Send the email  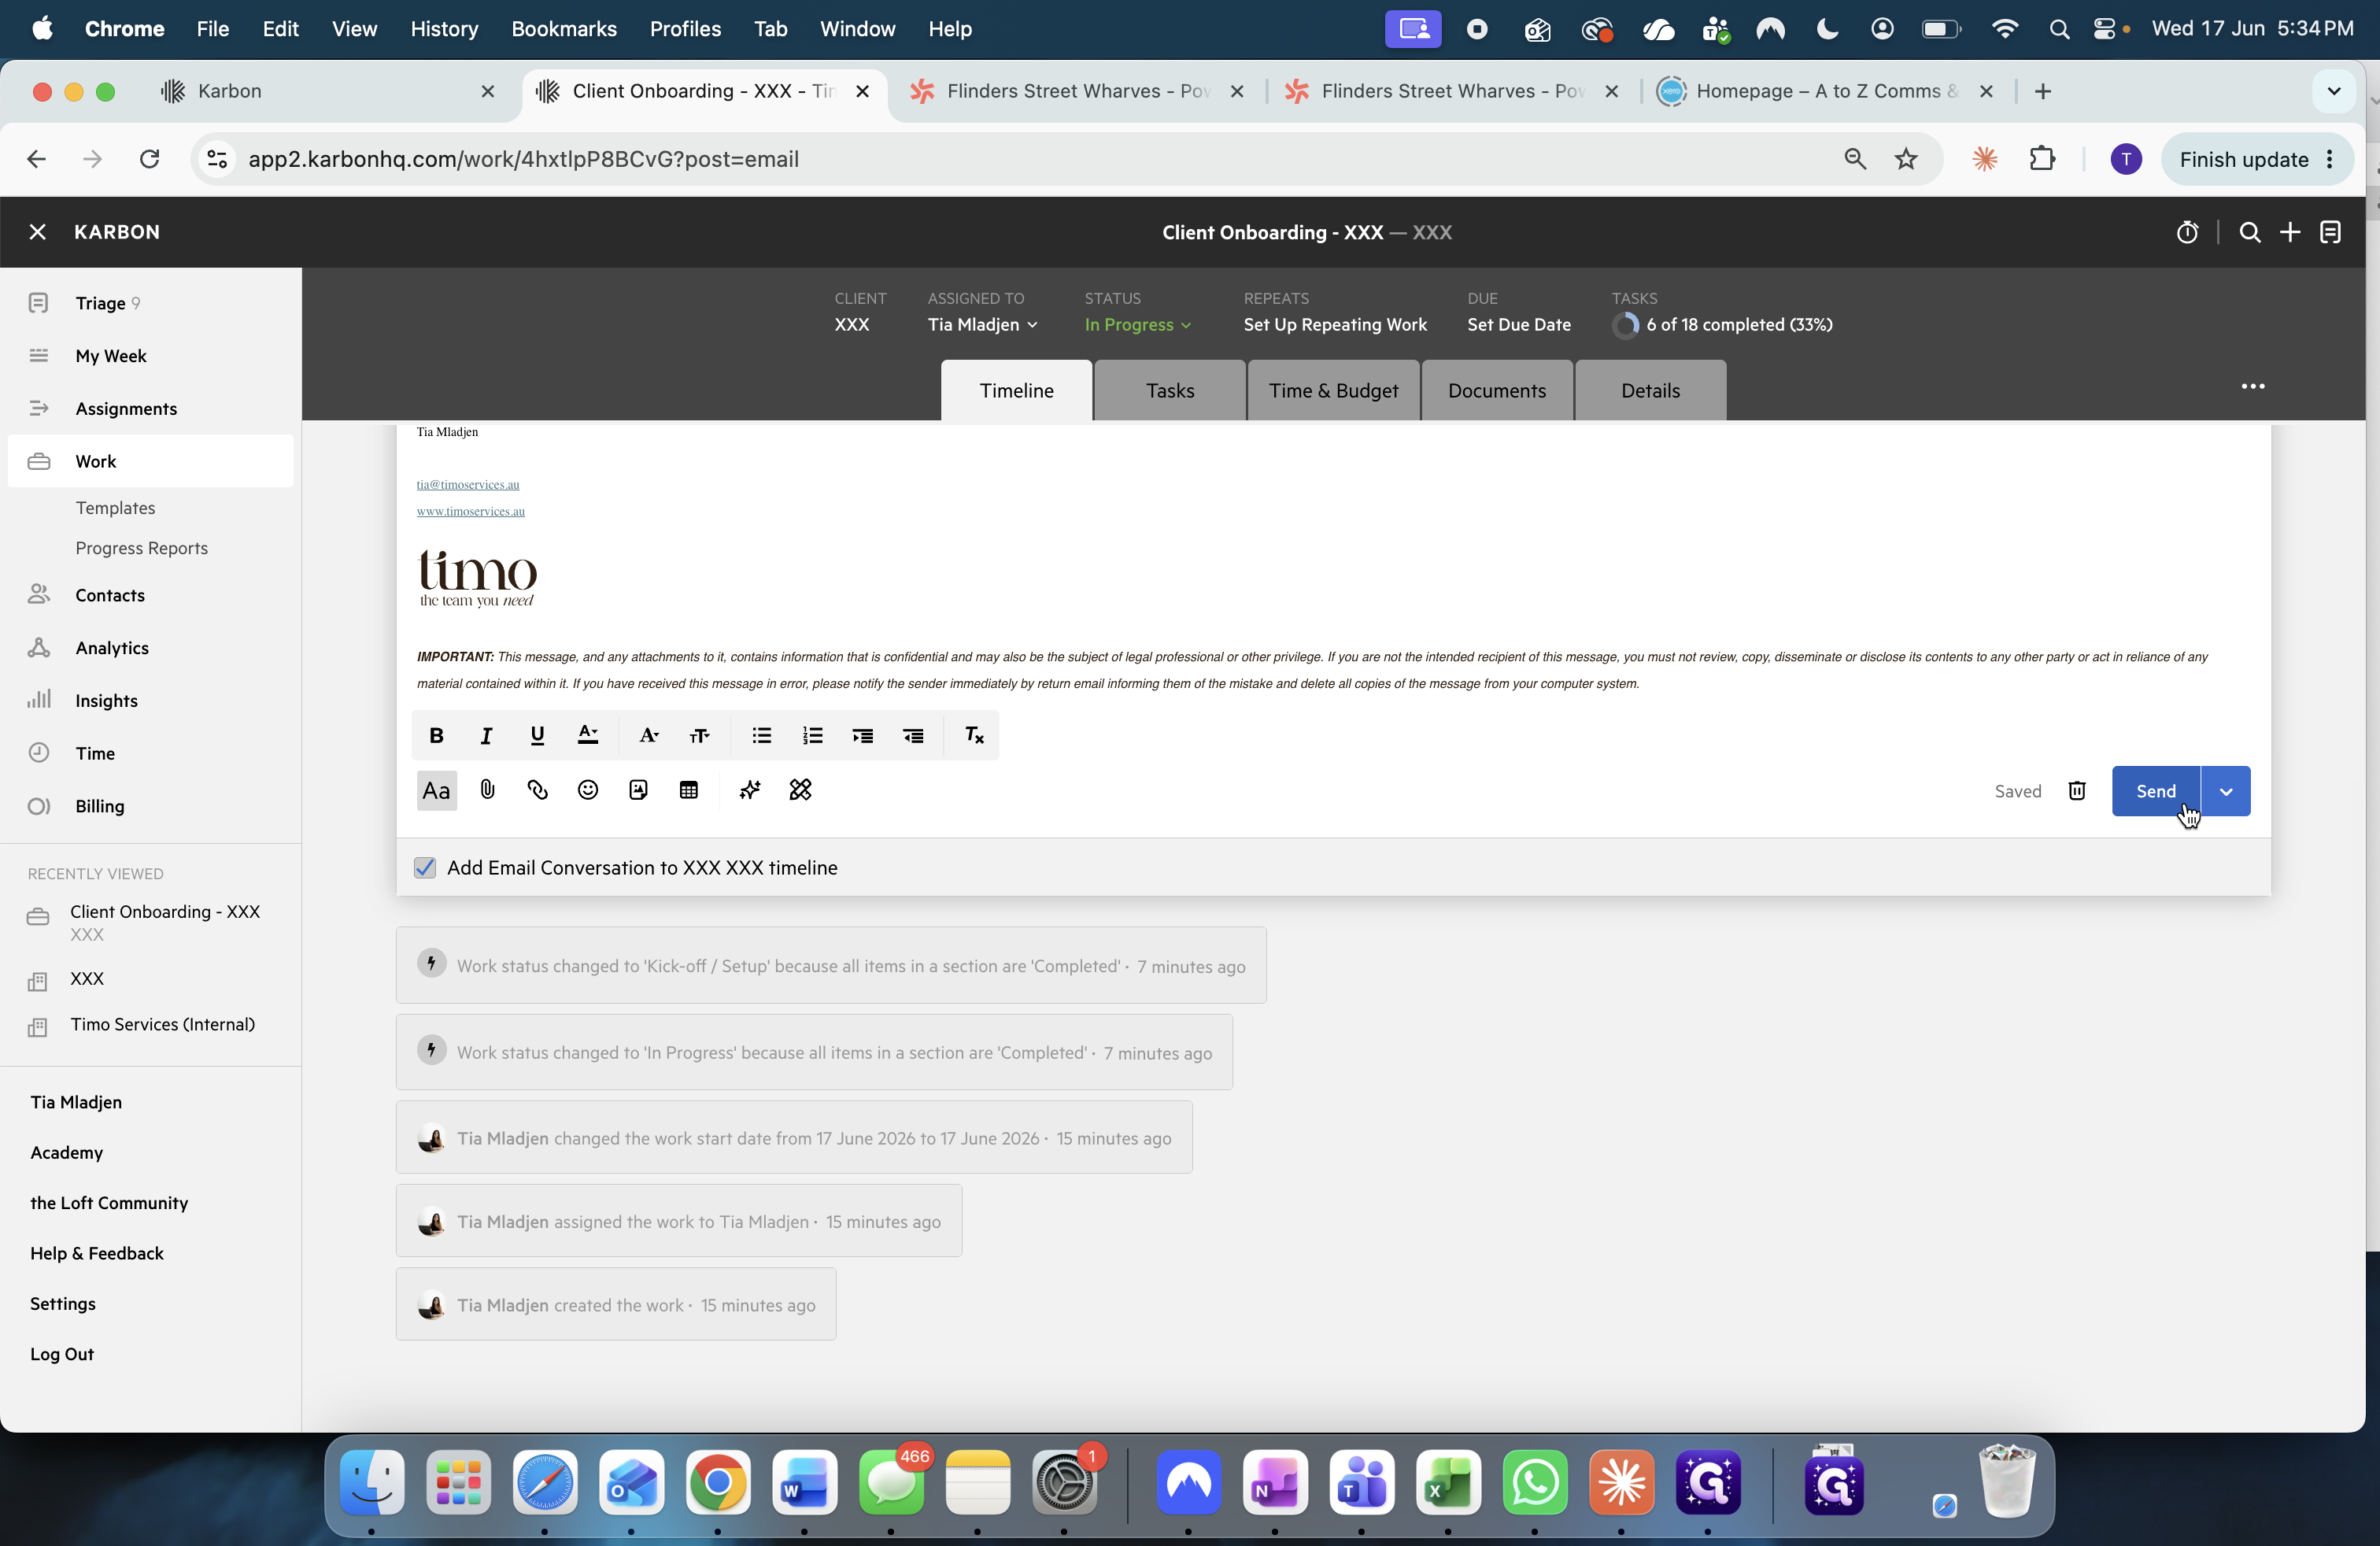pyautogui.click(x=2155, y=791)
